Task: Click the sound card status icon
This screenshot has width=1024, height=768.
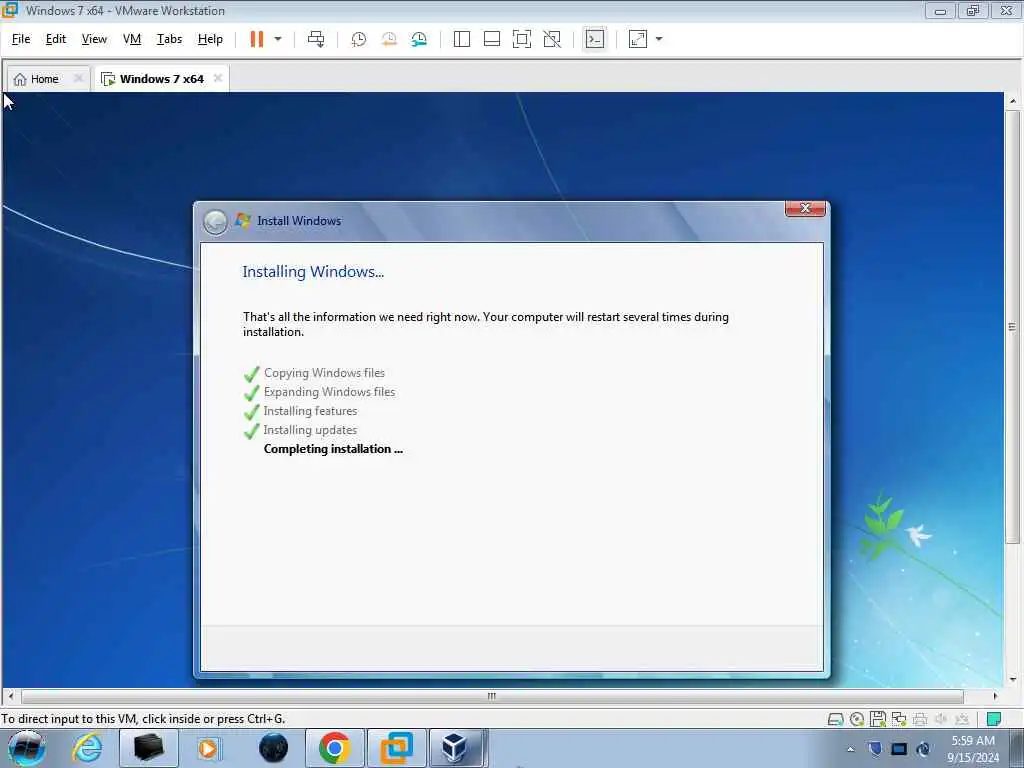Action: point(941,719)
